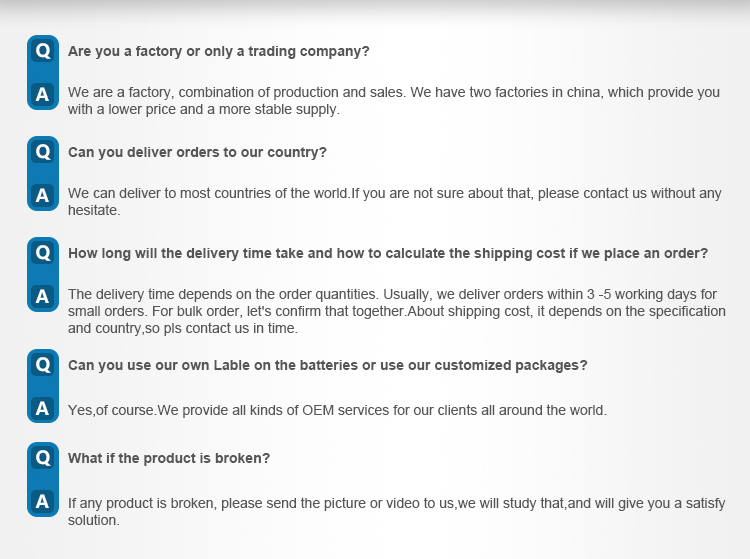Viewport: 750px width, 559px height.
Task: Select the question "Can you deliver orders to our country?"
Action: click(x=197, y=152)
